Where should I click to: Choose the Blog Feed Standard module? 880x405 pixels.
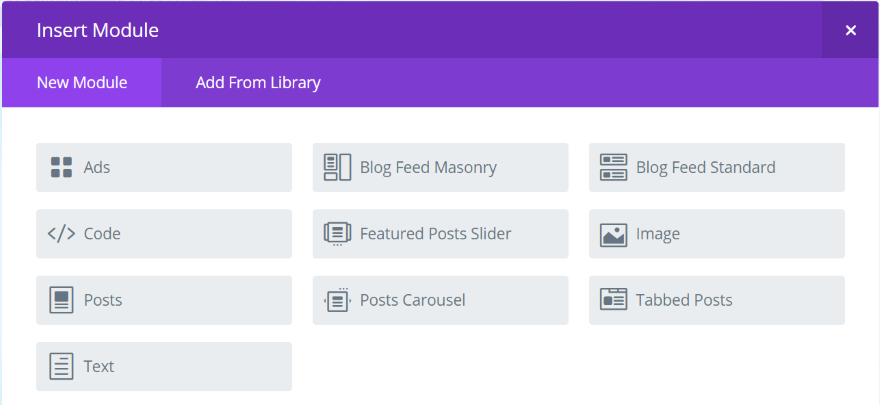(716, 167)
